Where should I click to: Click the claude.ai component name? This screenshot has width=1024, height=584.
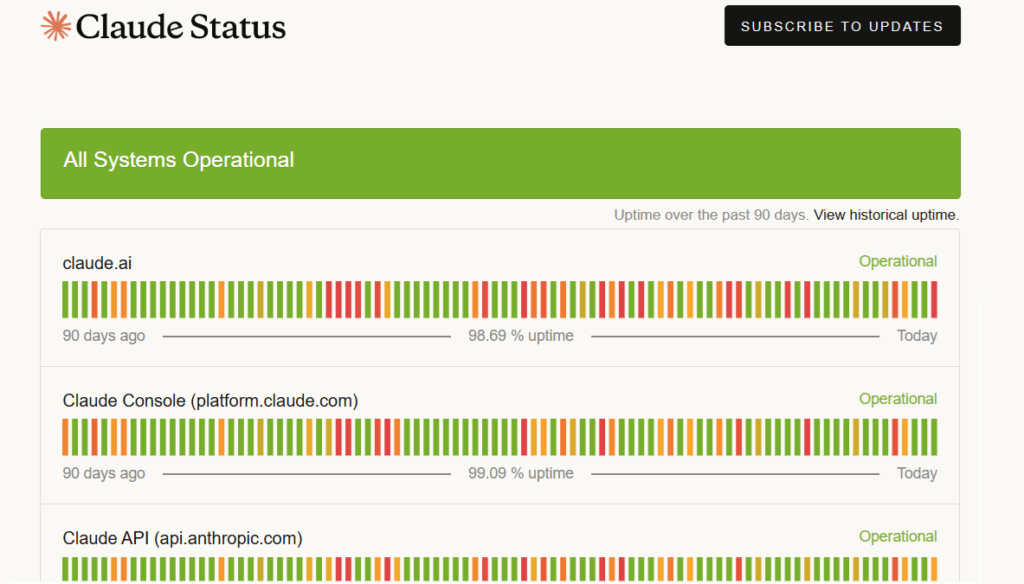tap(97, 263)
